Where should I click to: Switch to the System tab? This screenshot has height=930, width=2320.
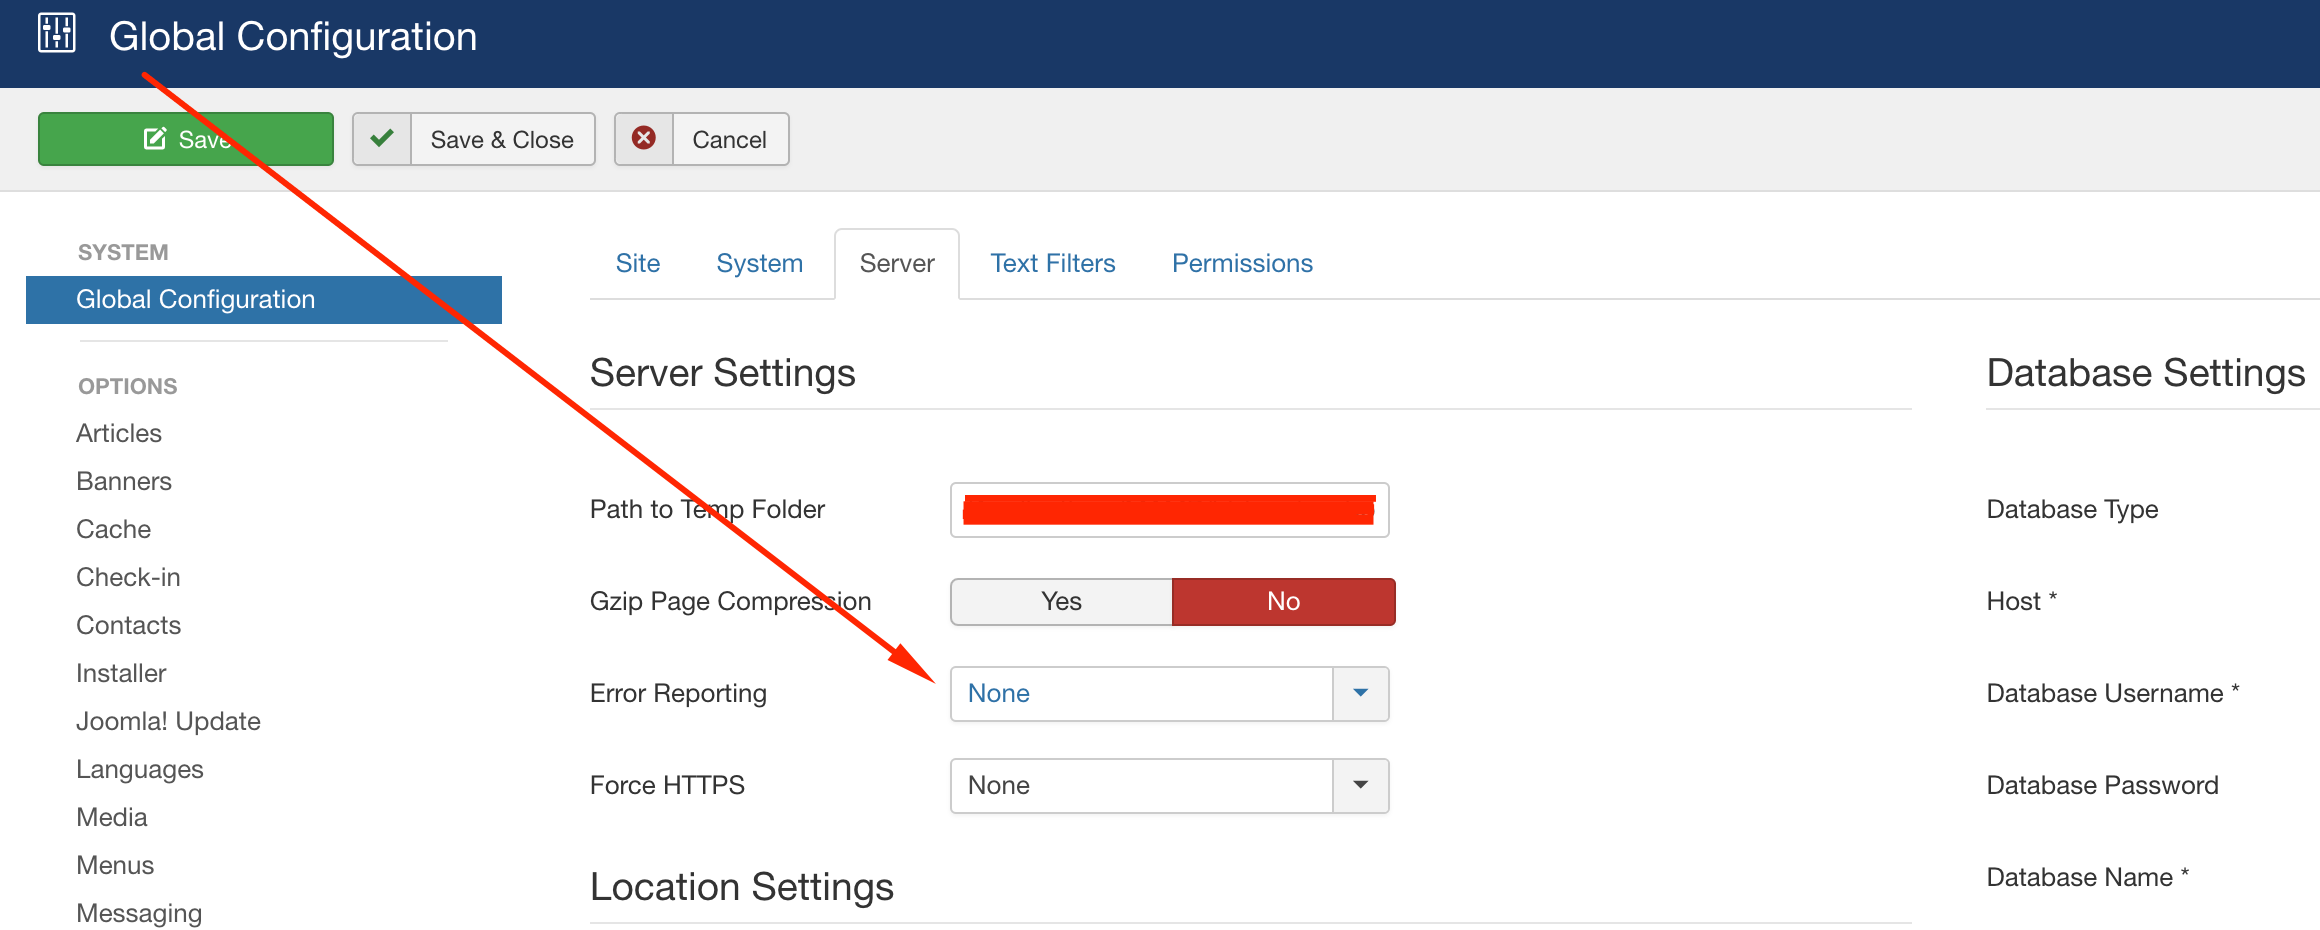point(759,263)
